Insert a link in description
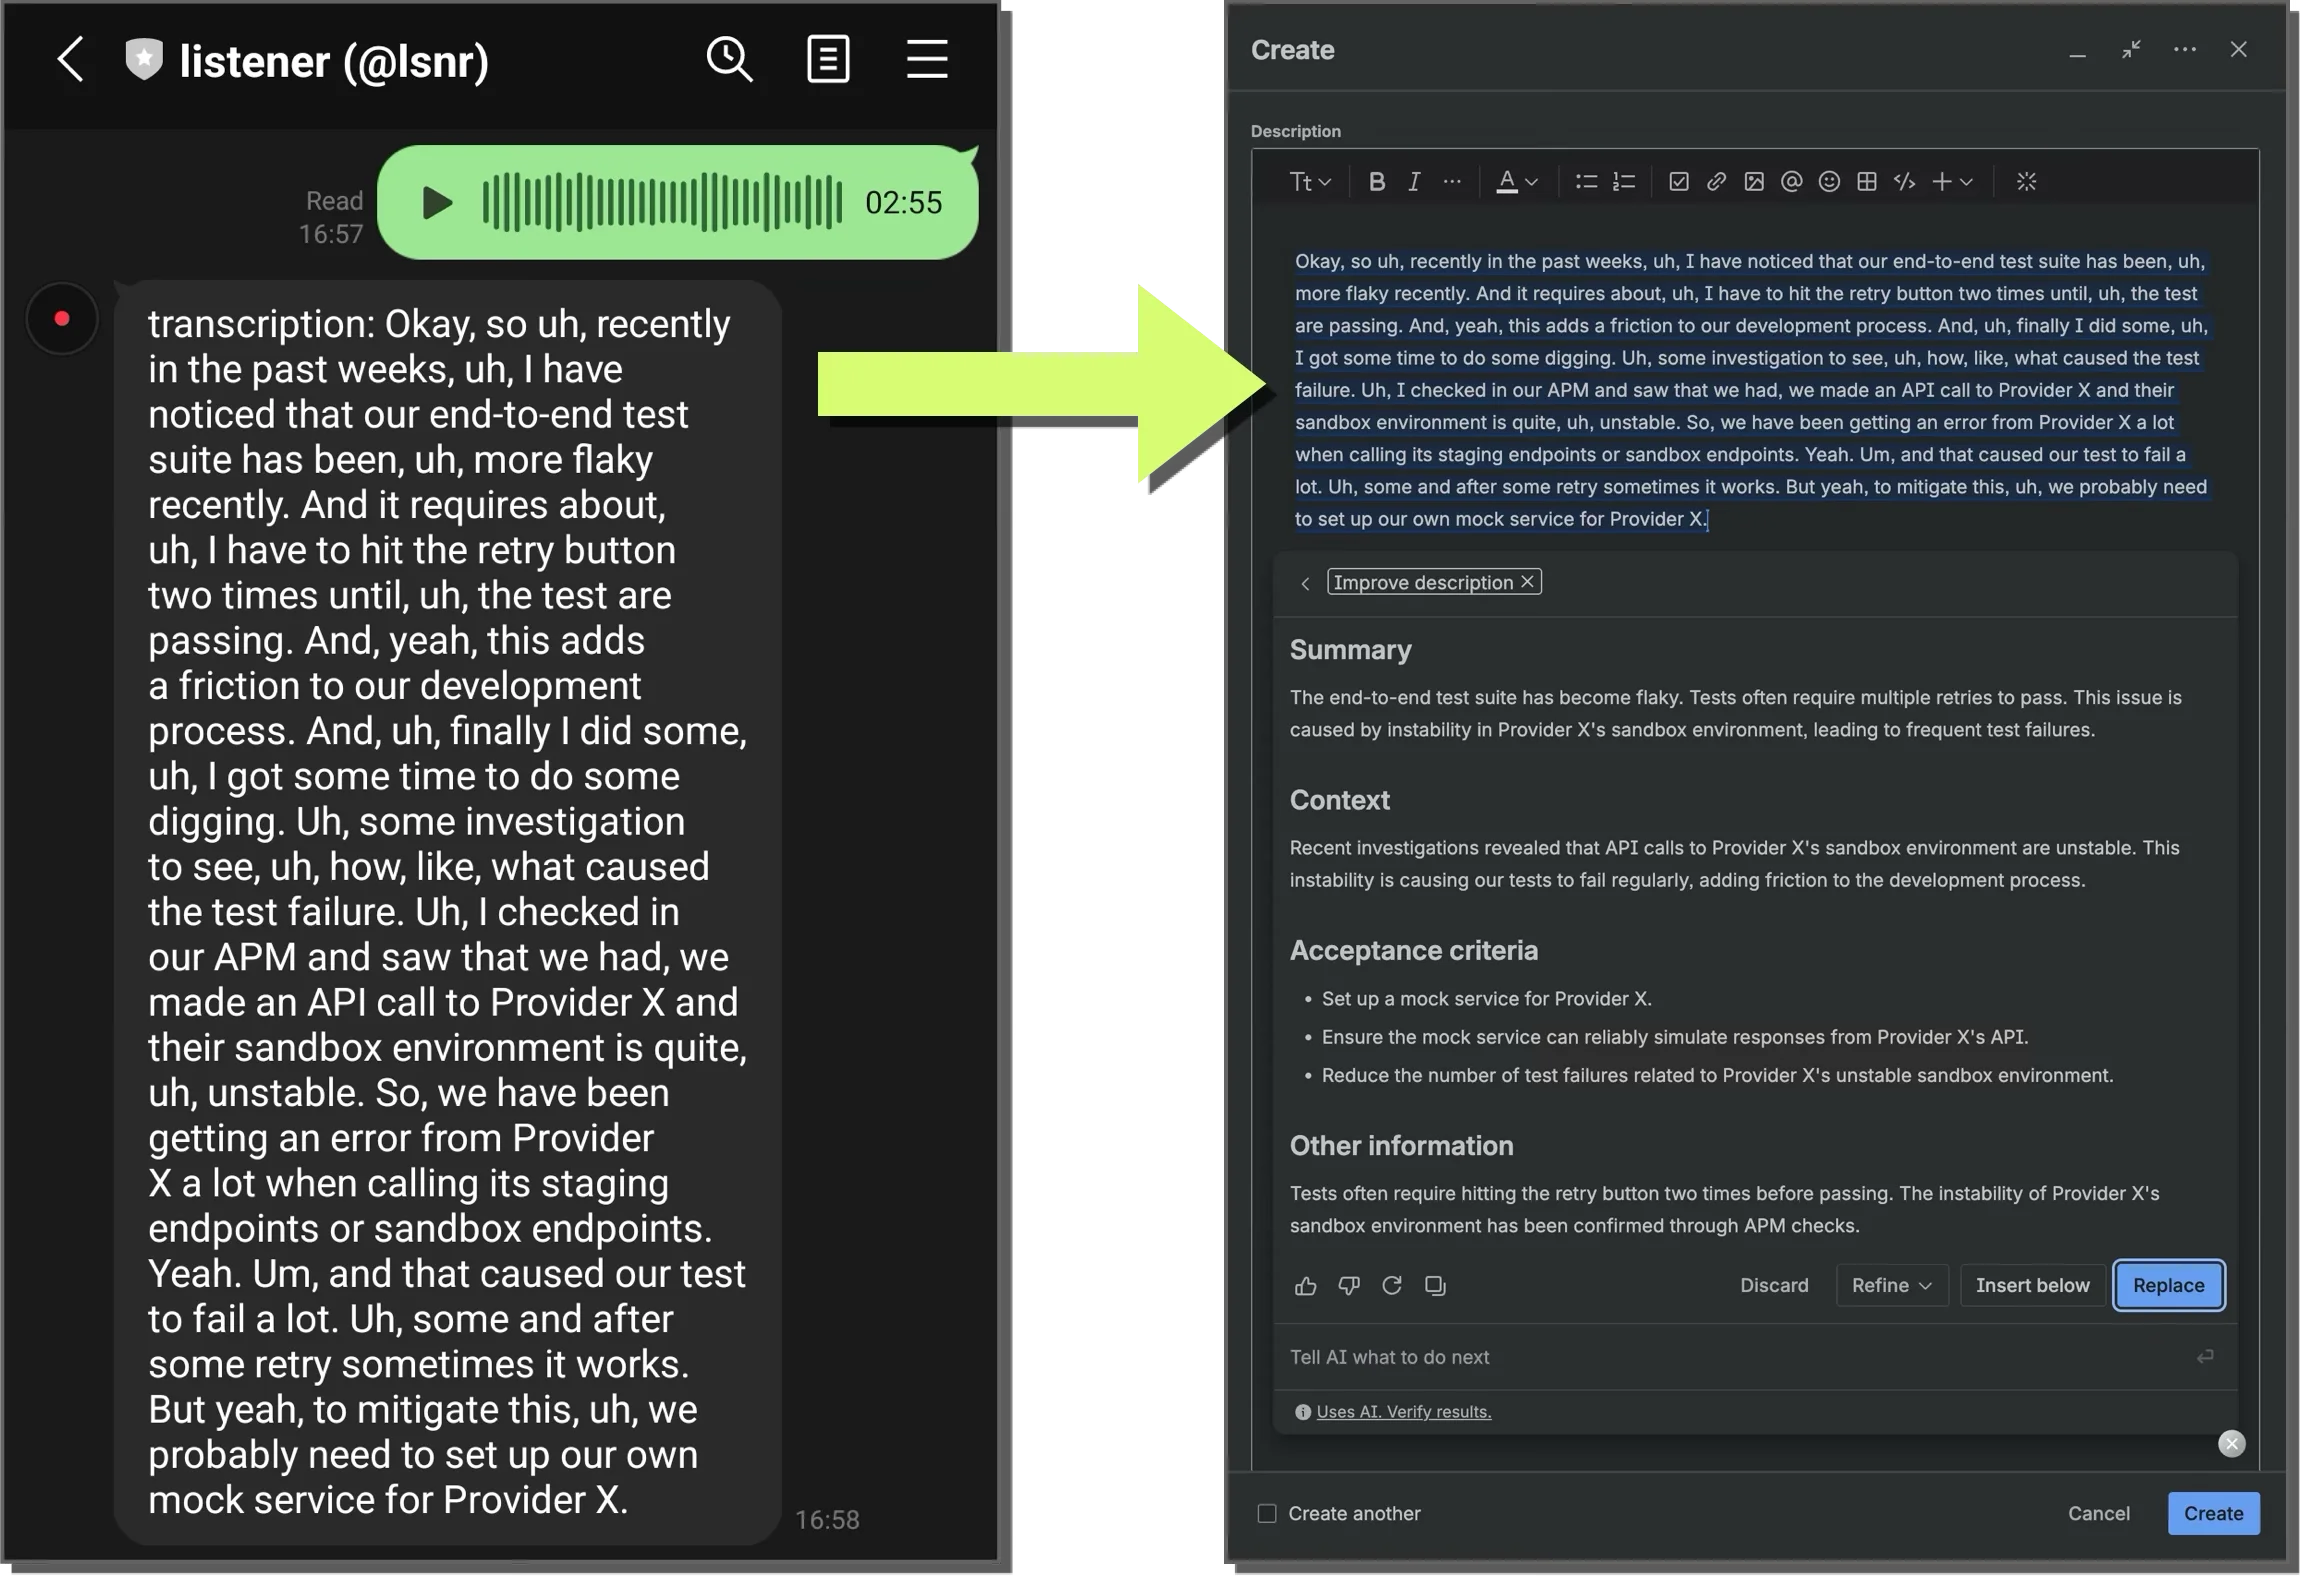Screen dimensions: 2300x1576 (1716, 182)
